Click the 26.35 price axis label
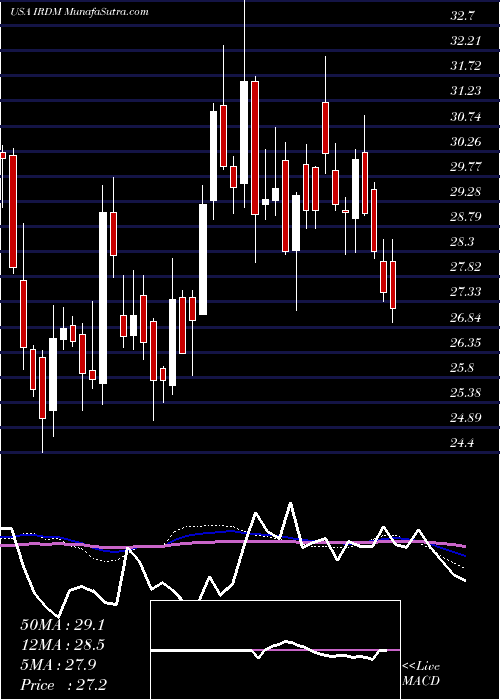This screenshot has height=700, width=500. [465, 343]
